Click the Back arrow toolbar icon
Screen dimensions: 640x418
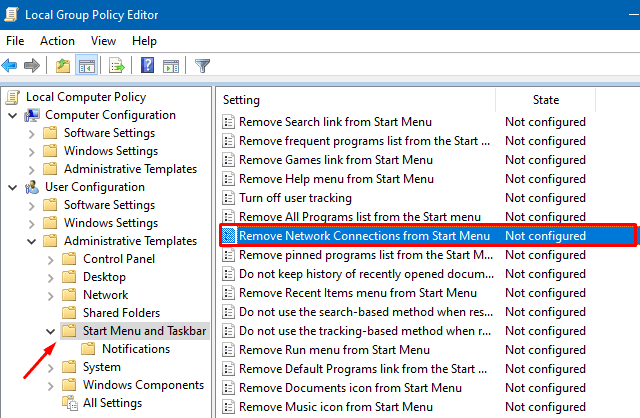[10, 66]
